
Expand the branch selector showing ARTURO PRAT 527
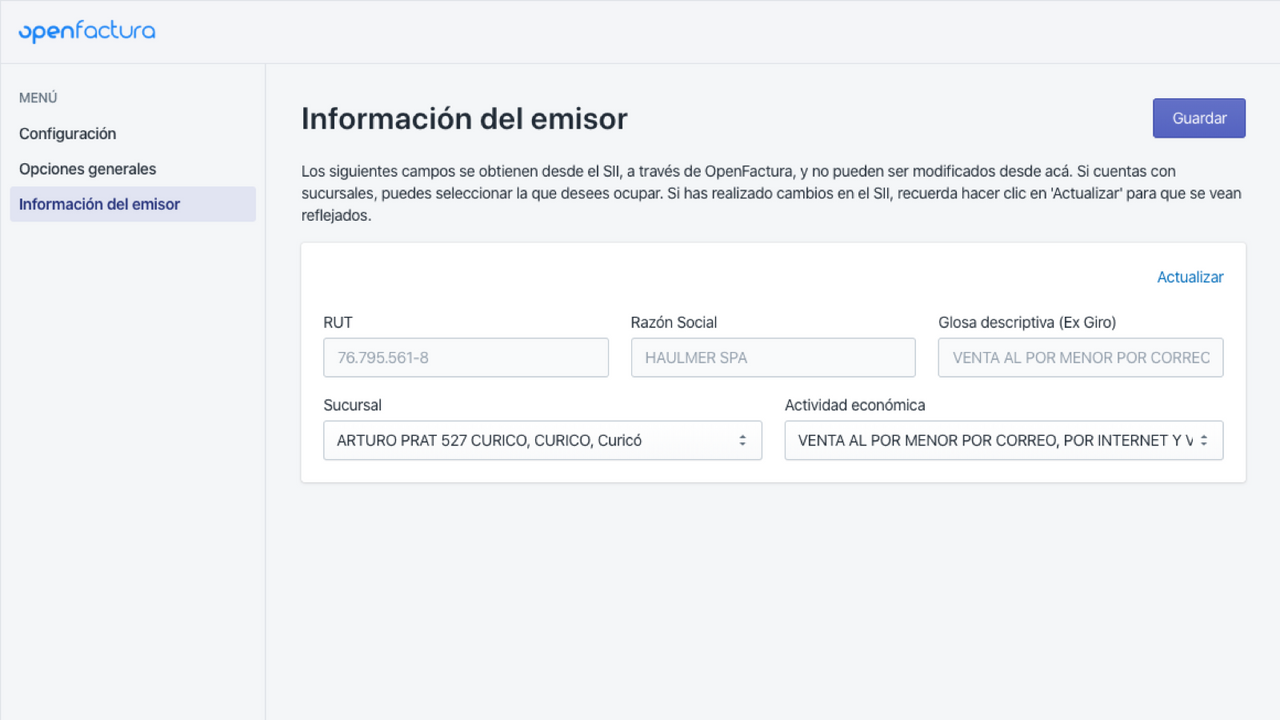click(542, 440)
